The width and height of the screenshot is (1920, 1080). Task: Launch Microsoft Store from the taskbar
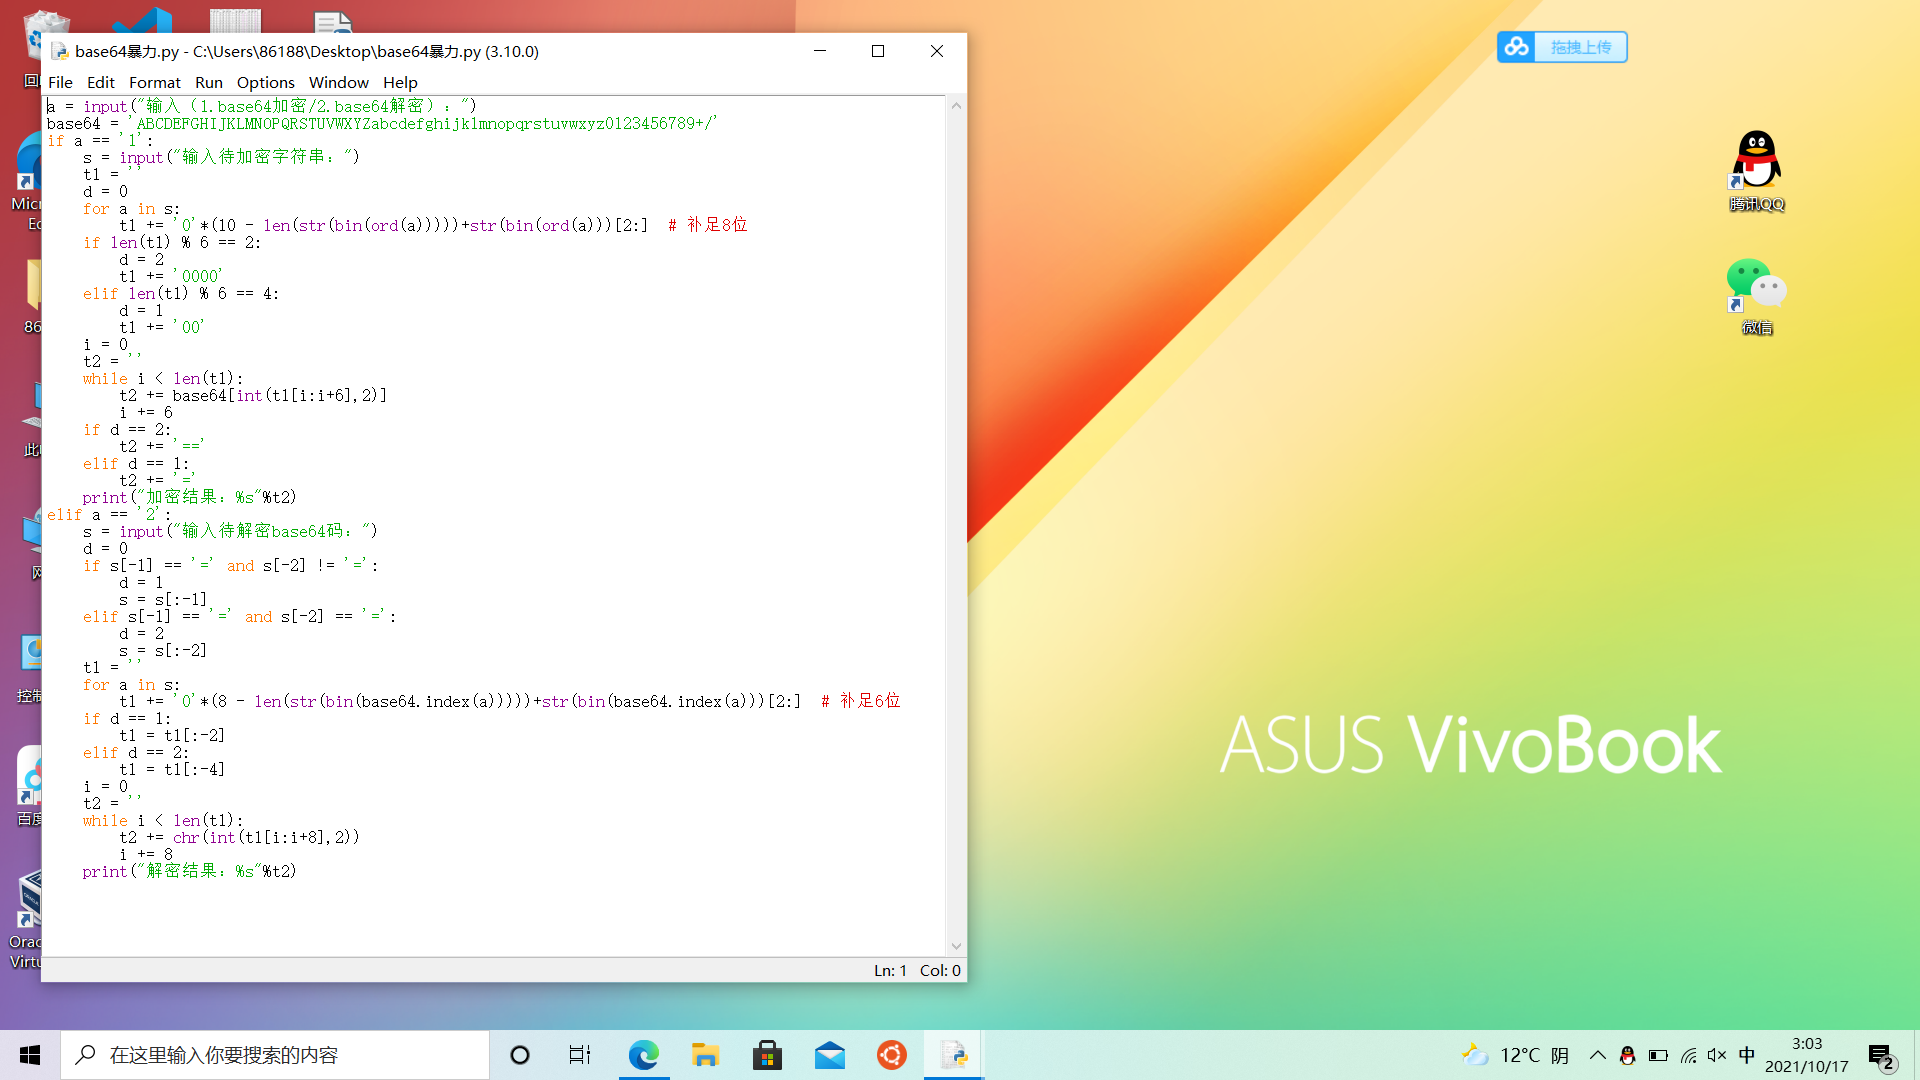(x=767, y=1055)
